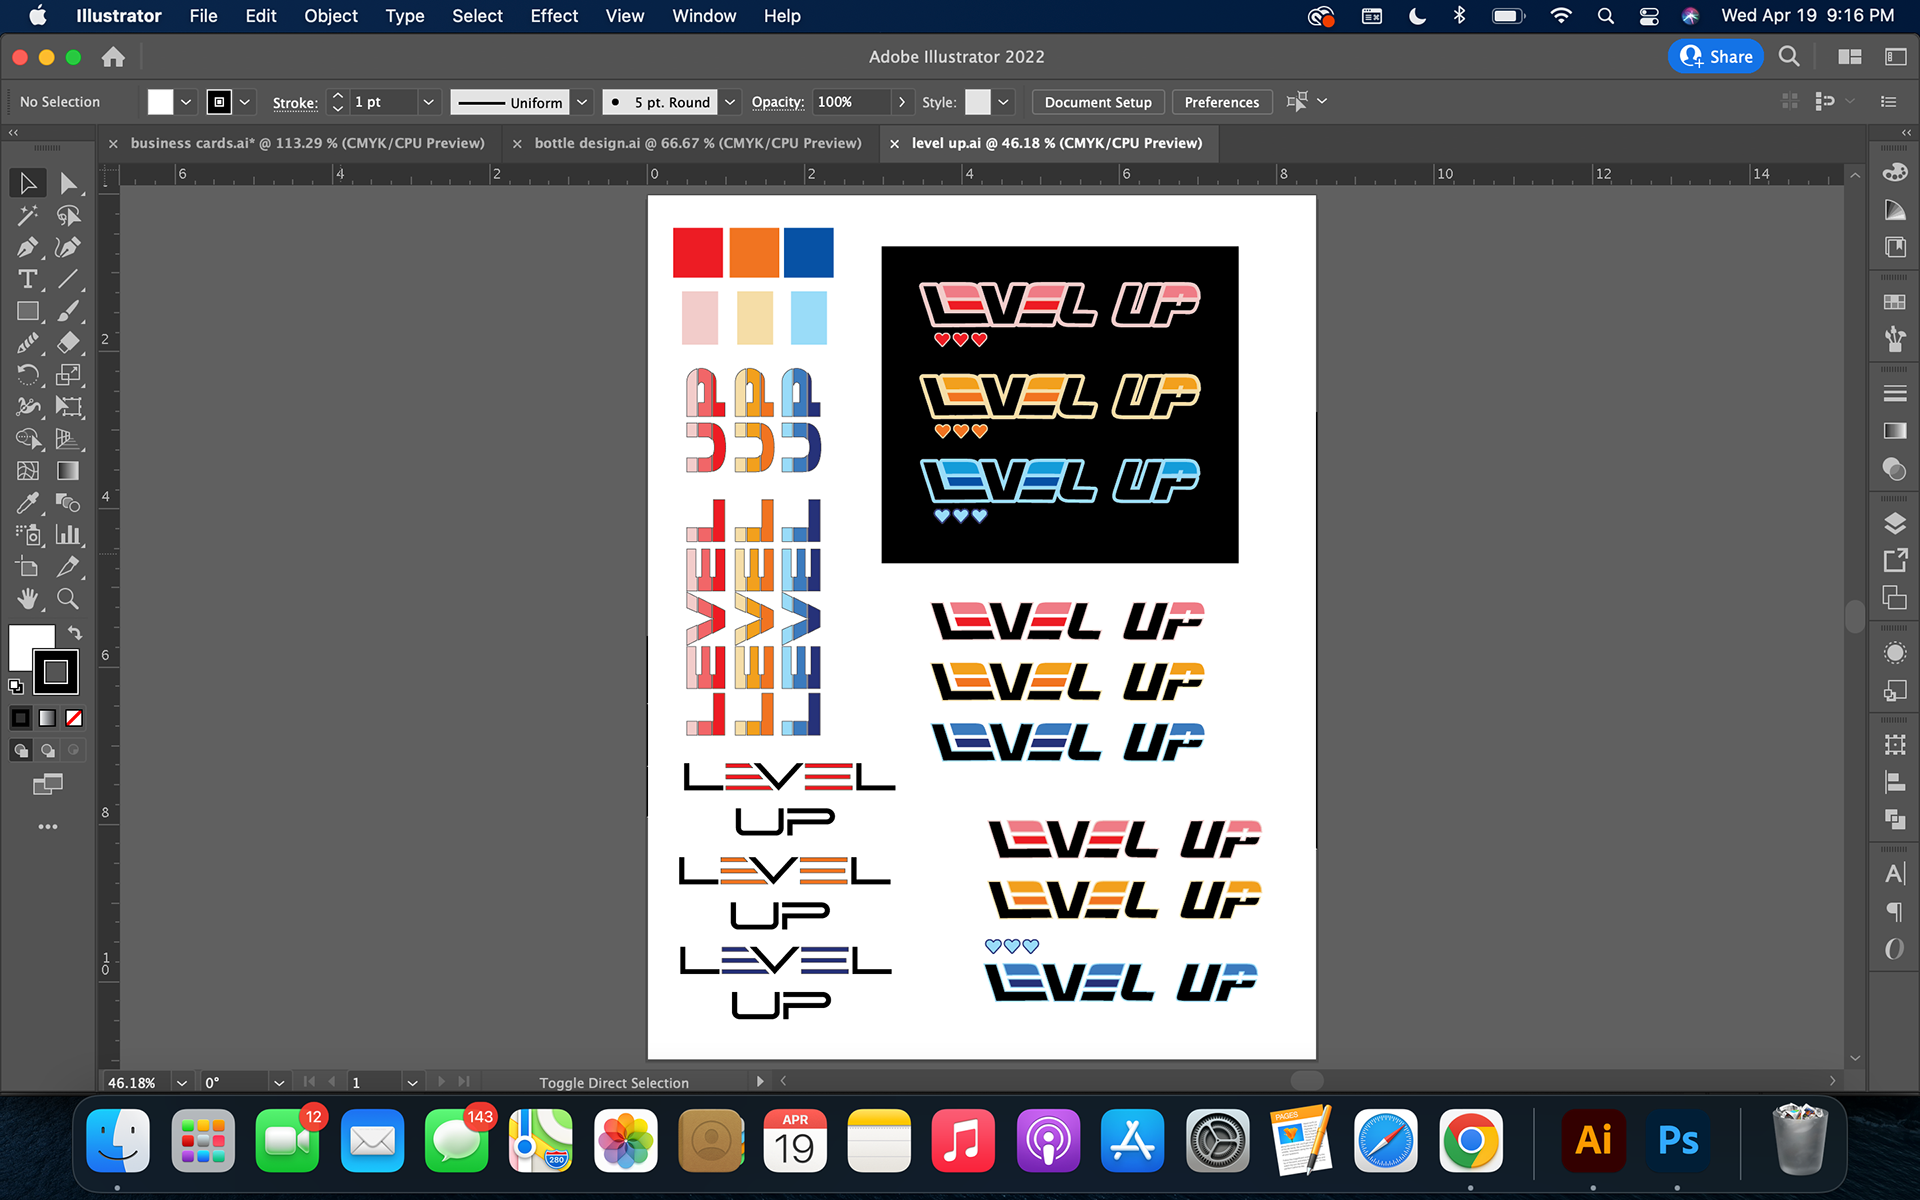Screen dimensions: 1920x1200
Task: Activate the Rectangle tool
Action: pos(28,312)
